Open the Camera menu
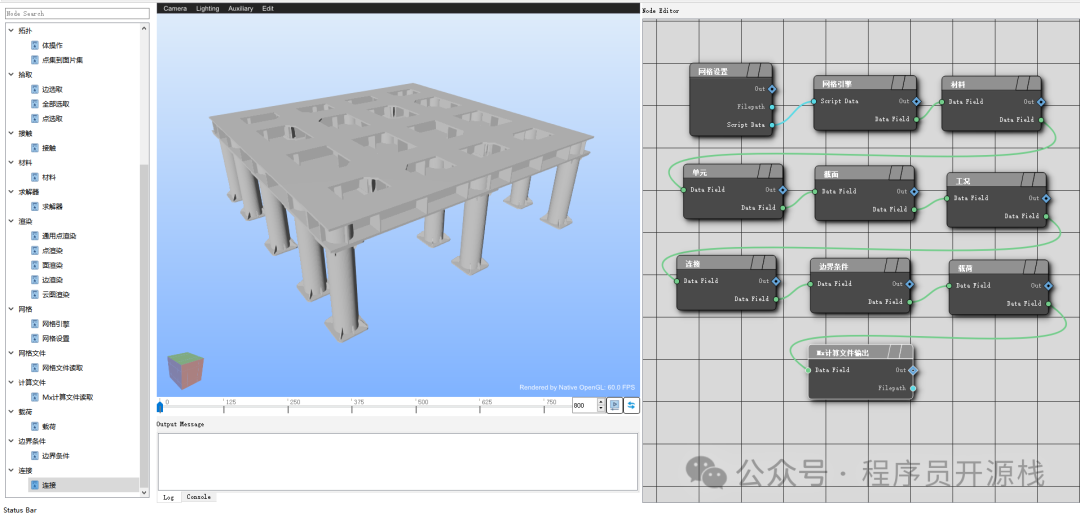The image size is (1080, 517). tap(175, 8)
